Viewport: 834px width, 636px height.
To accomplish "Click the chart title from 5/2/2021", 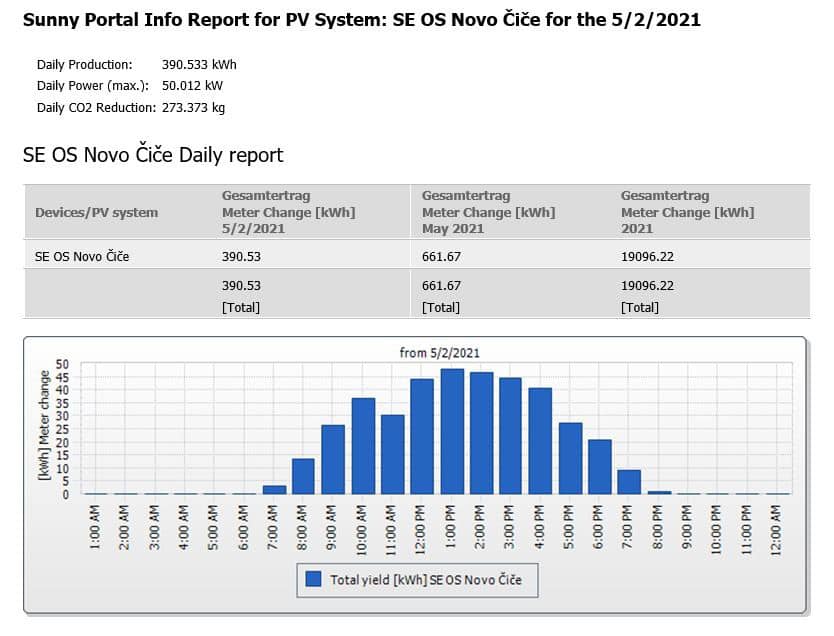I will click(x=439, y=353).
